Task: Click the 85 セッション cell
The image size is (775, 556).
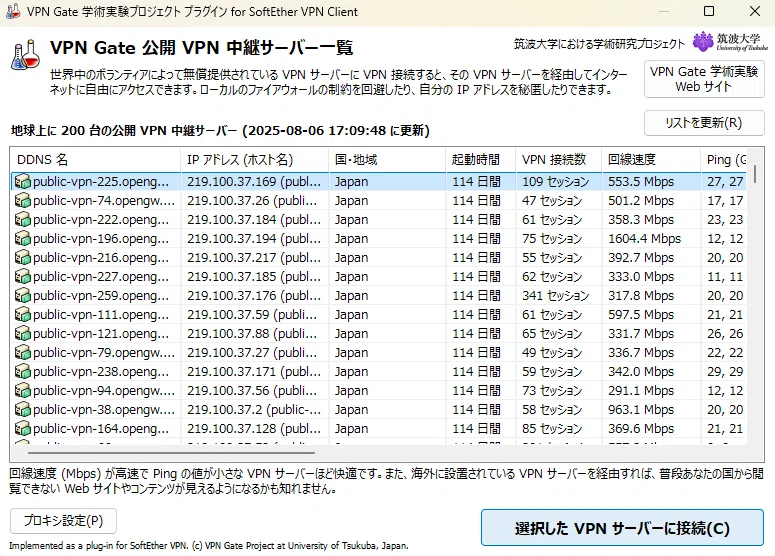Action: [552, 429]
